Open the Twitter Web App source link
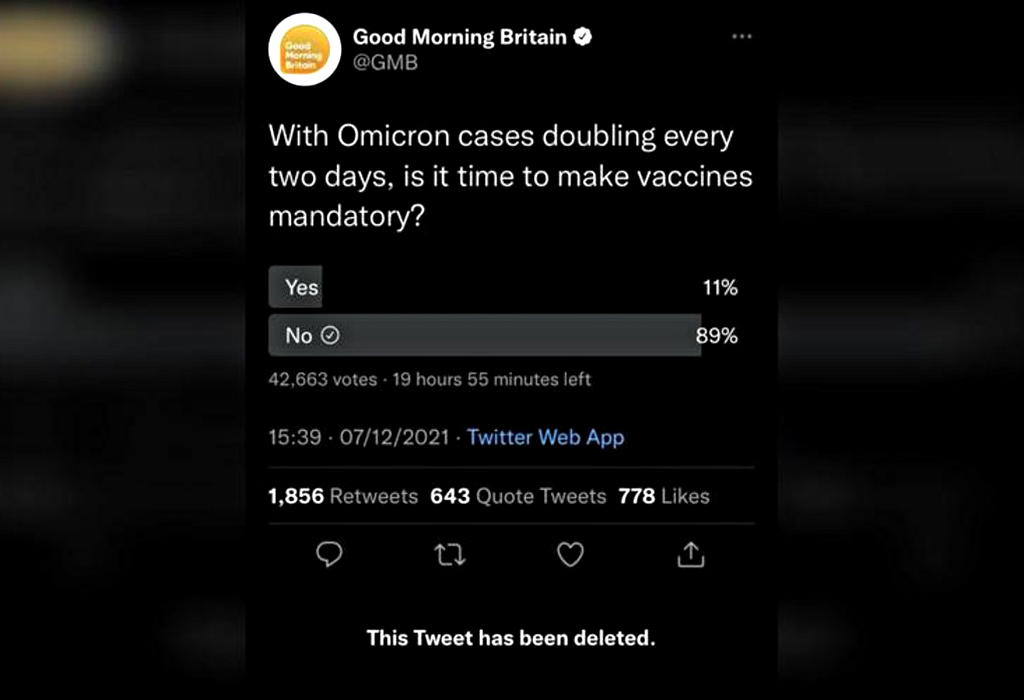Image resolution: width=1024 pixels, height=700 pixels. (x=545, y=437)
